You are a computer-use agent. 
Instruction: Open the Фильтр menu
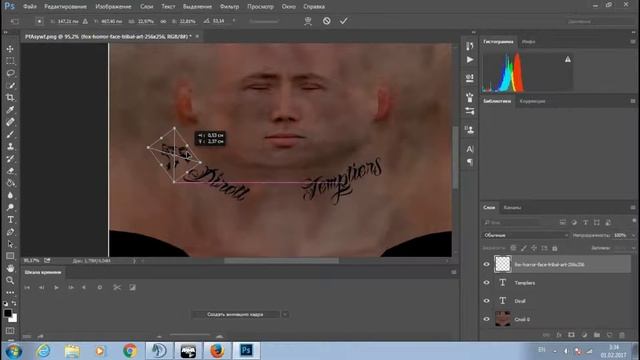pos(229,7)
